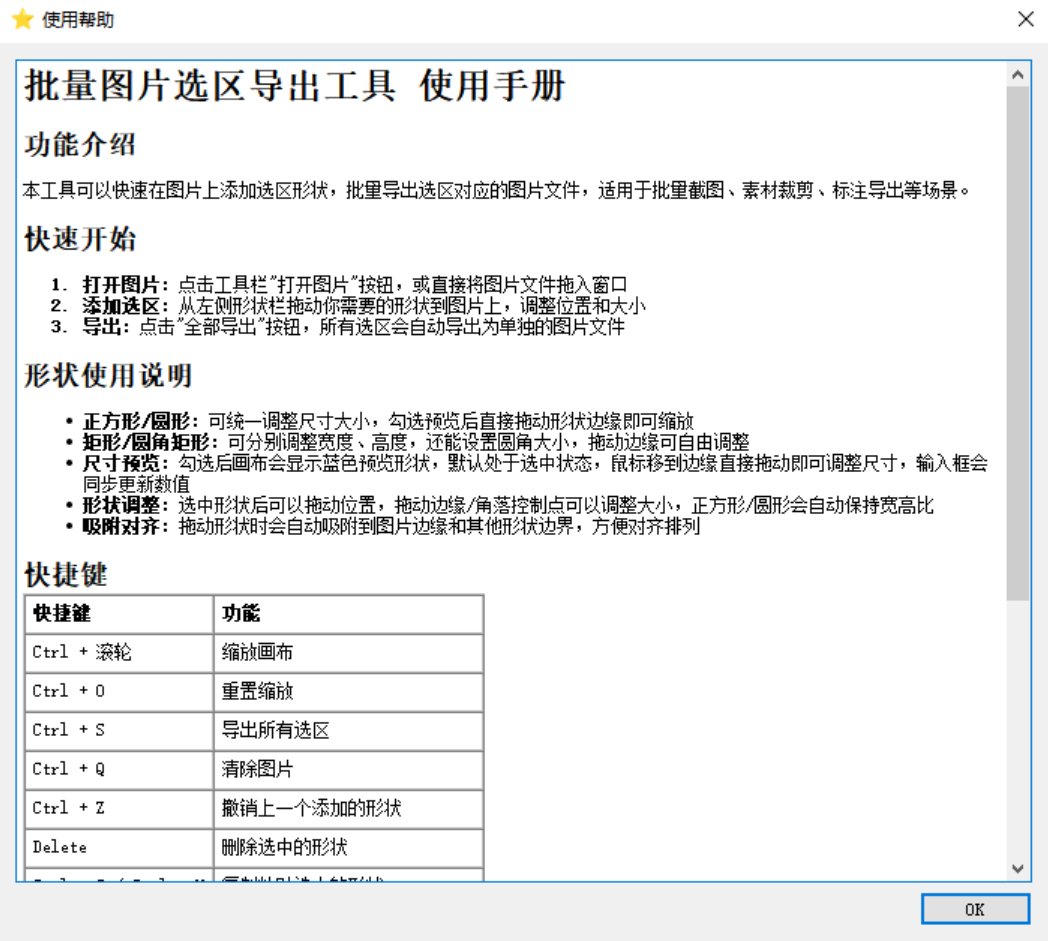Viewport: 1048px width, 941px height.
Task: Click the Ctrl + 滚轮 table cell
Action: tap(119, 652)
